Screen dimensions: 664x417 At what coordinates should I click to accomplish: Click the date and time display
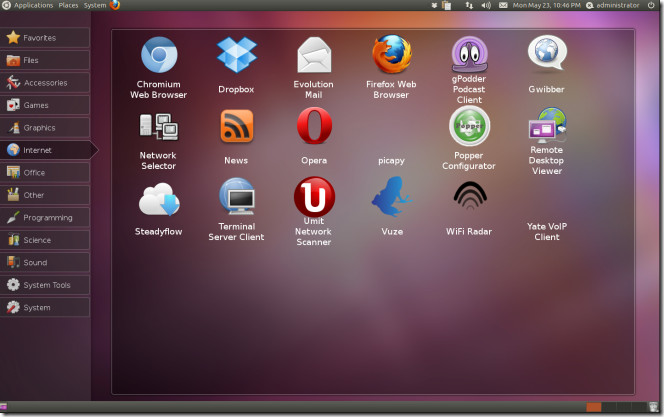(546, 5)
